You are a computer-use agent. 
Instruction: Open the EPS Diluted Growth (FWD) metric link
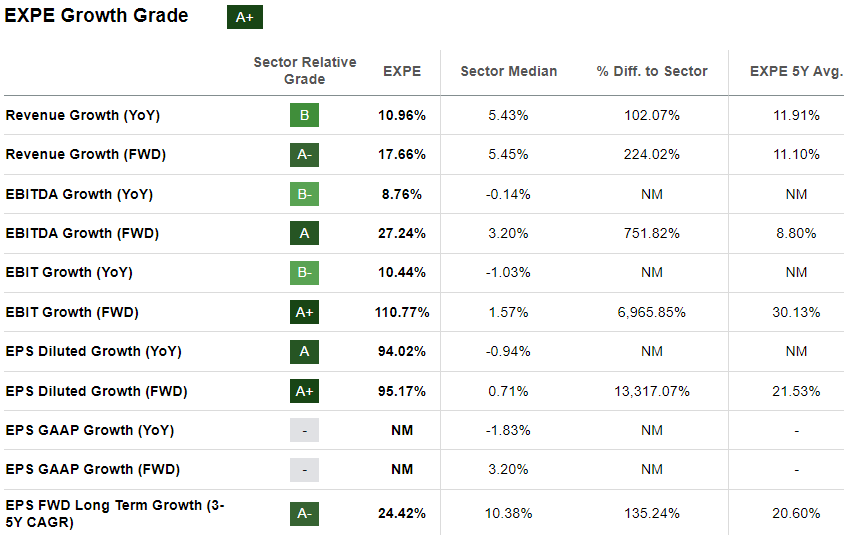(96, 391)
